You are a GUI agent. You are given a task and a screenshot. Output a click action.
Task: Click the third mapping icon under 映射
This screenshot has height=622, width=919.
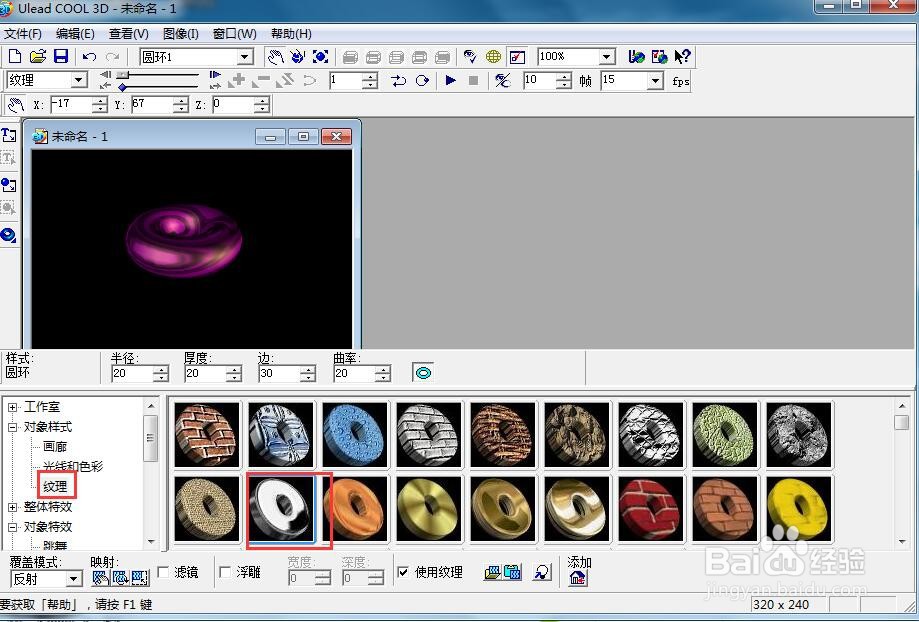[140, 577]
